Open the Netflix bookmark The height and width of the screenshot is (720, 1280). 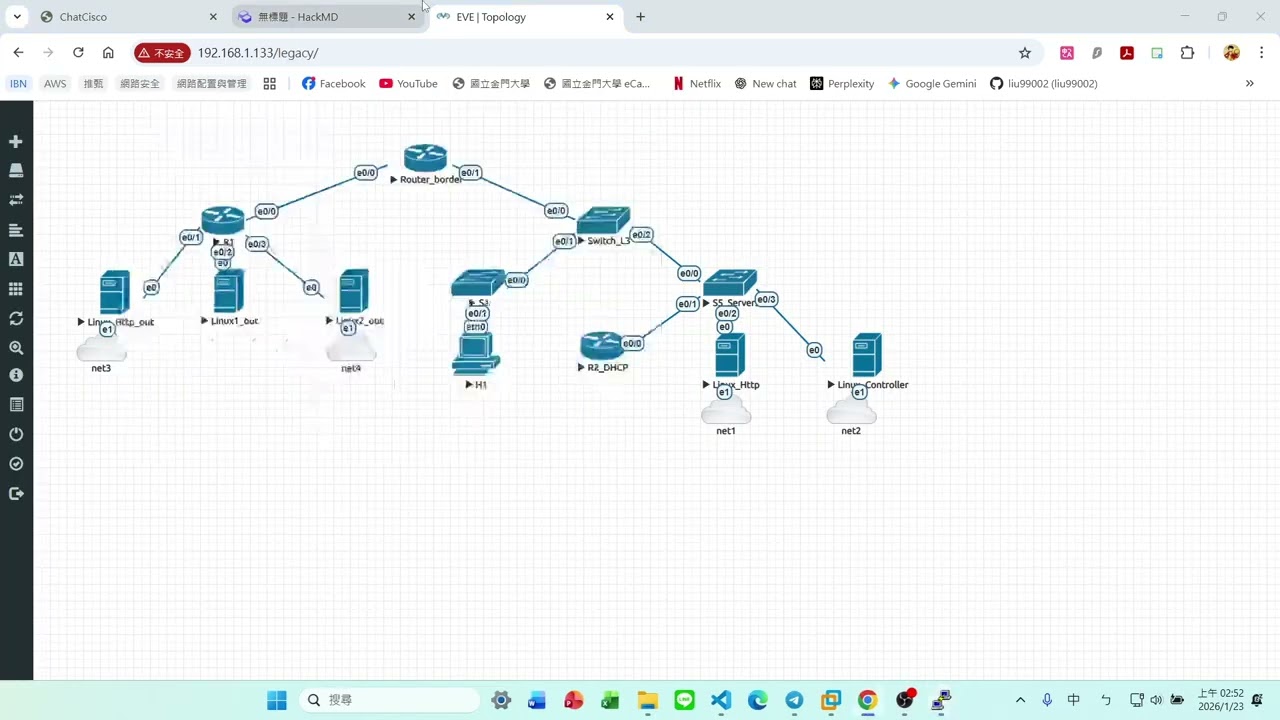coord(697,84)
